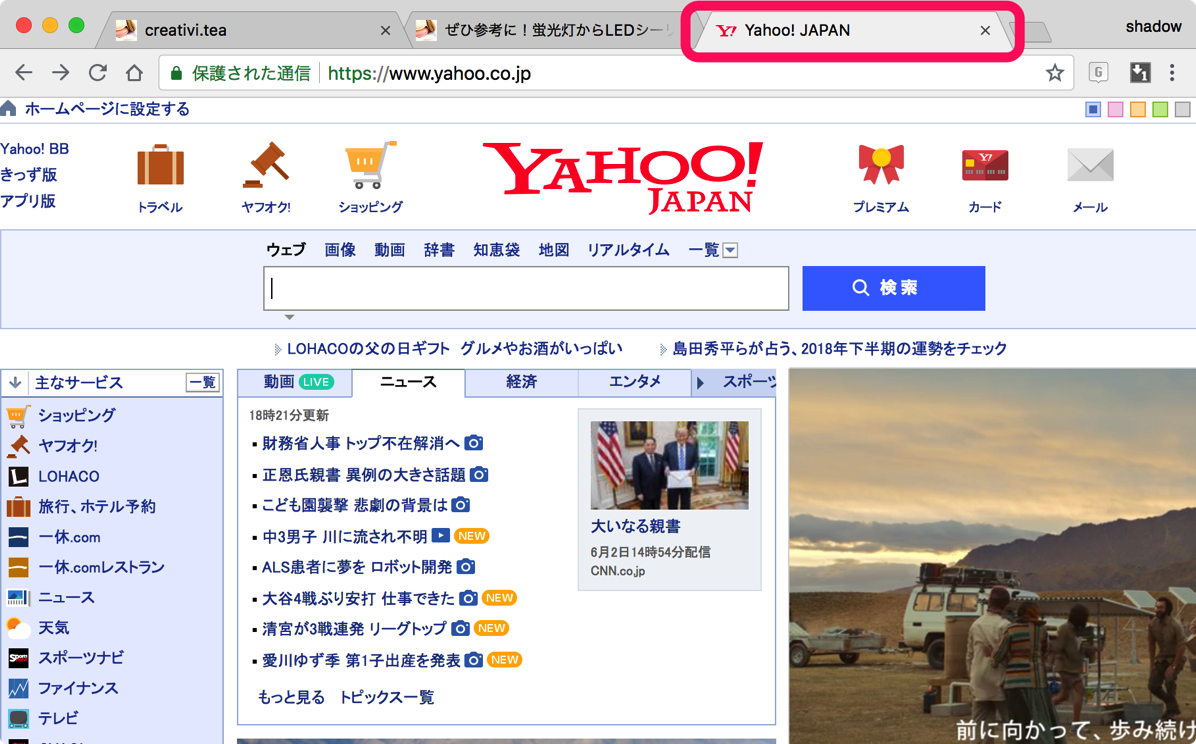1196x744 pixels.
Task: Click the browser forward arrow
Action: (61, 72)
